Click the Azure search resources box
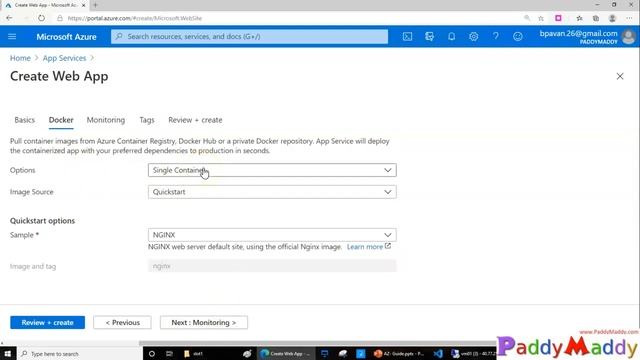This screenshot has width=640, height=360. coord(249,36)
